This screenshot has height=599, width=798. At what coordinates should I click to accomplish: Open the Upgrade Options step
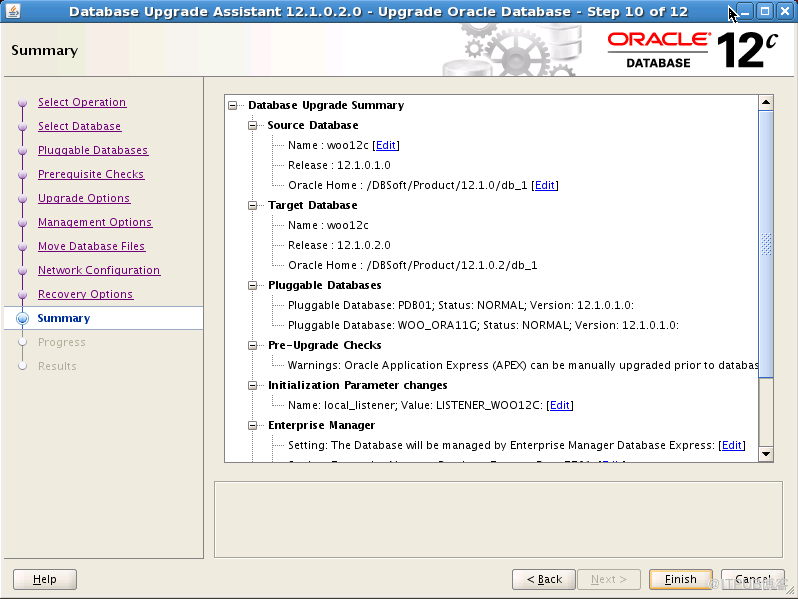[x=84, y=198]
